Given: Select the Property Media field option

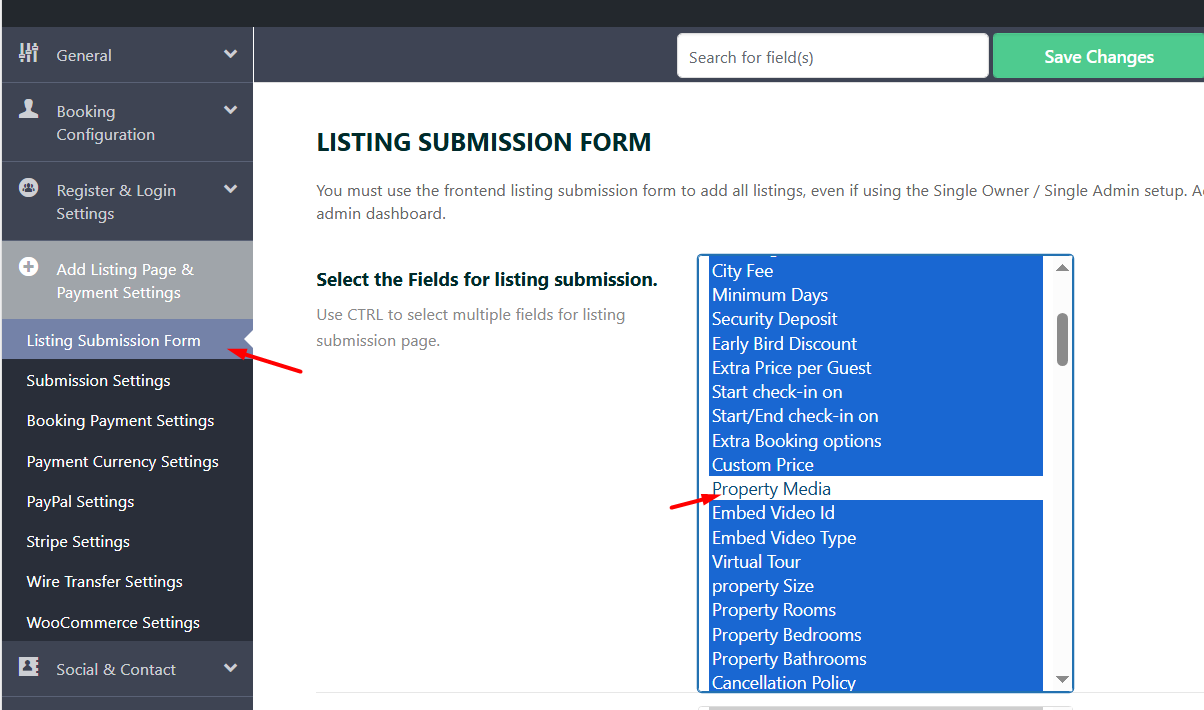Looking at the screenshot, I should click(771, 489).
